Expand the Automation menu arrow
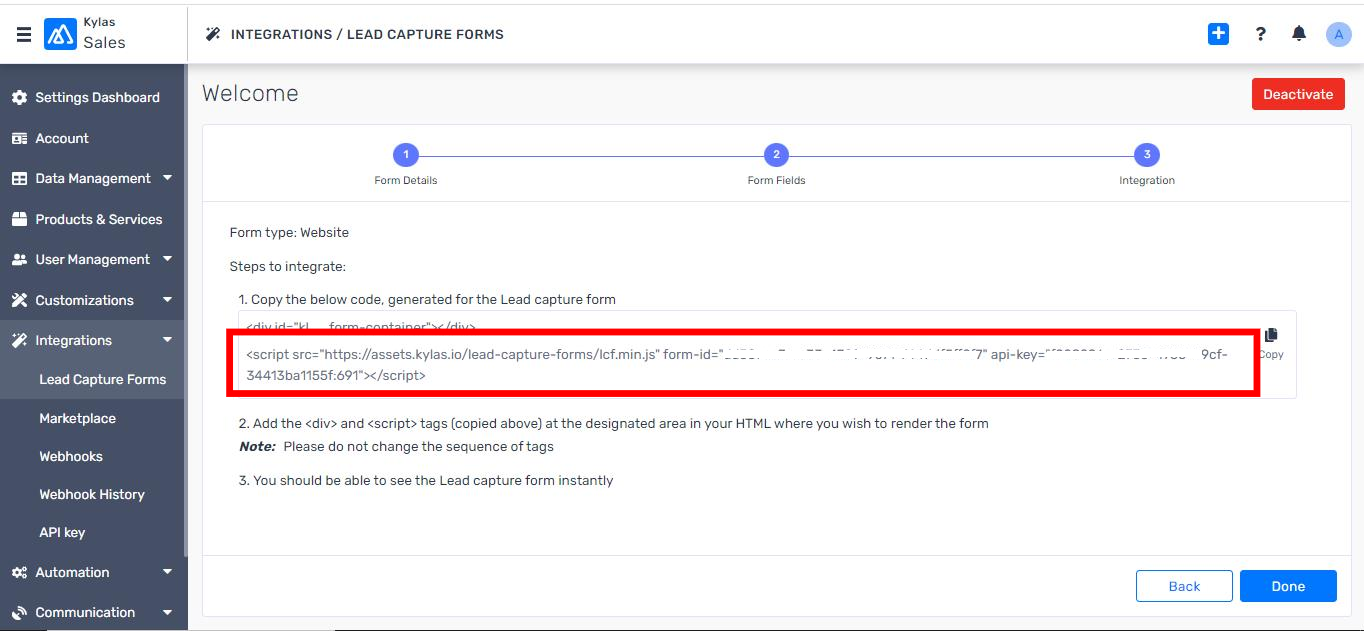This screenshot has width=1364, height=631. [x=167, y=572]
